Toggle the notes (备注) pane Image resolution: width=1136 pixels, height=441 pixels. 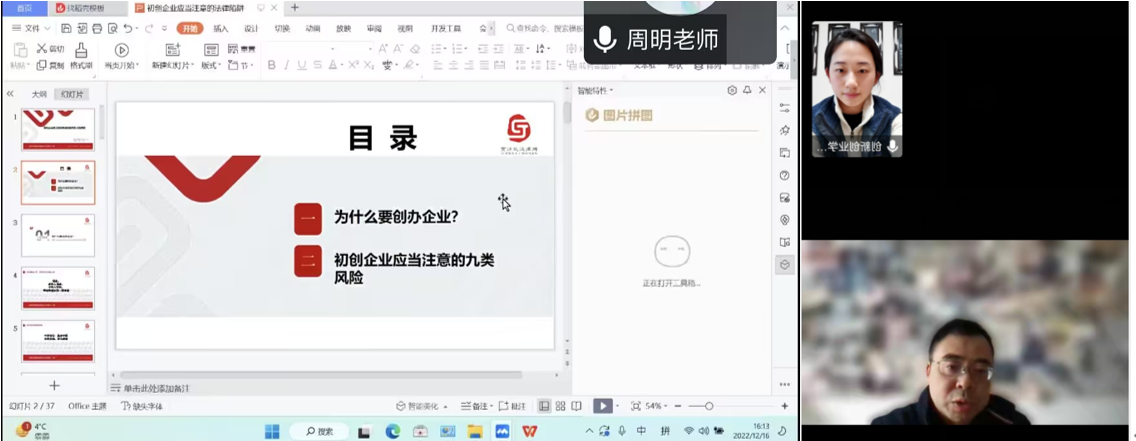point(475,406)
